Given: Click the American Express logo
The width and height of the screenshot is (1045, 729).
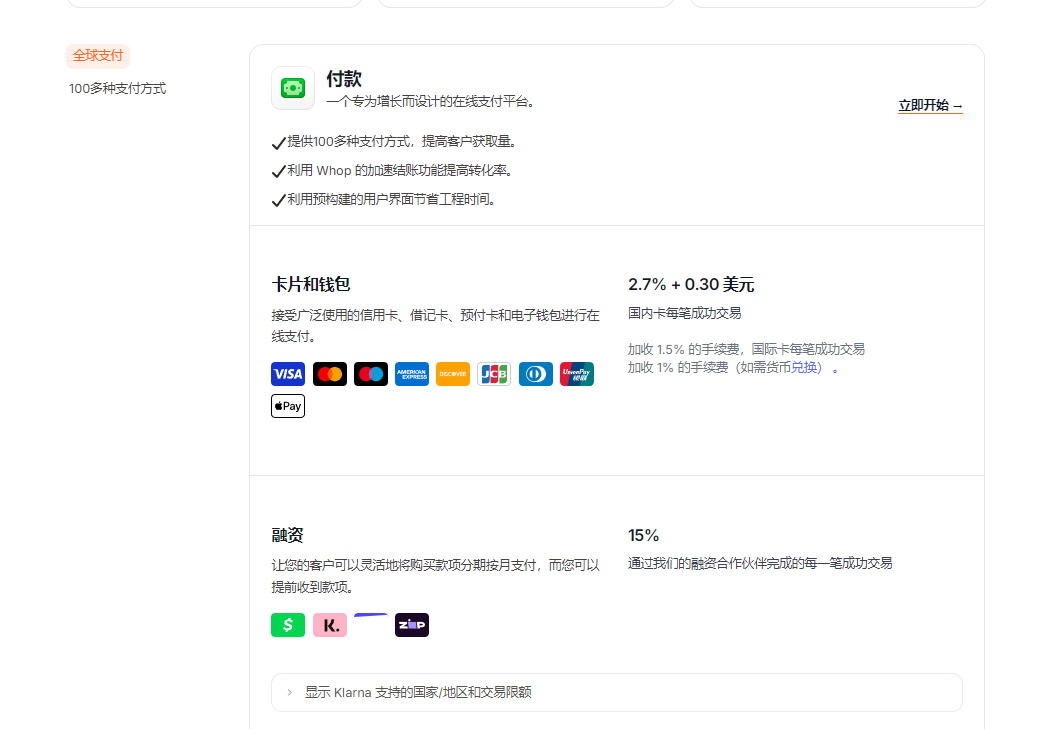Looking at the screenshot, I should tap(412, 374).
